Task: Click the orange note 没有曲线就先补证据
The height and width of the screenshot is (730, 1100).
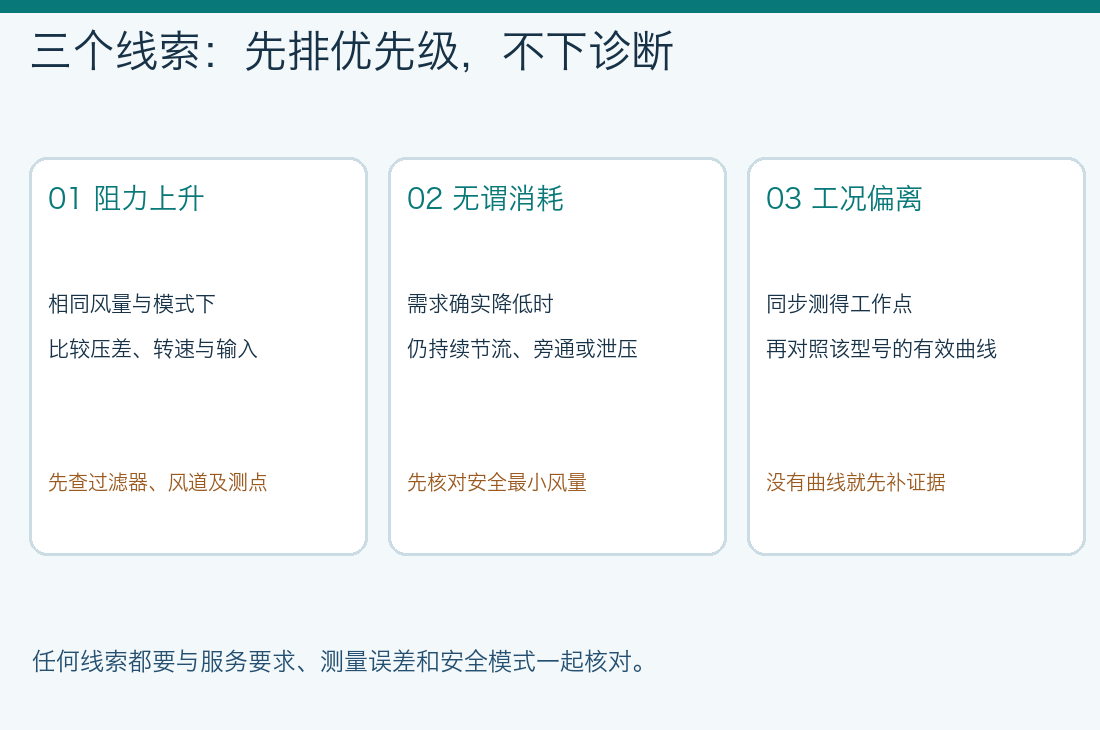Action: point(856,482)
